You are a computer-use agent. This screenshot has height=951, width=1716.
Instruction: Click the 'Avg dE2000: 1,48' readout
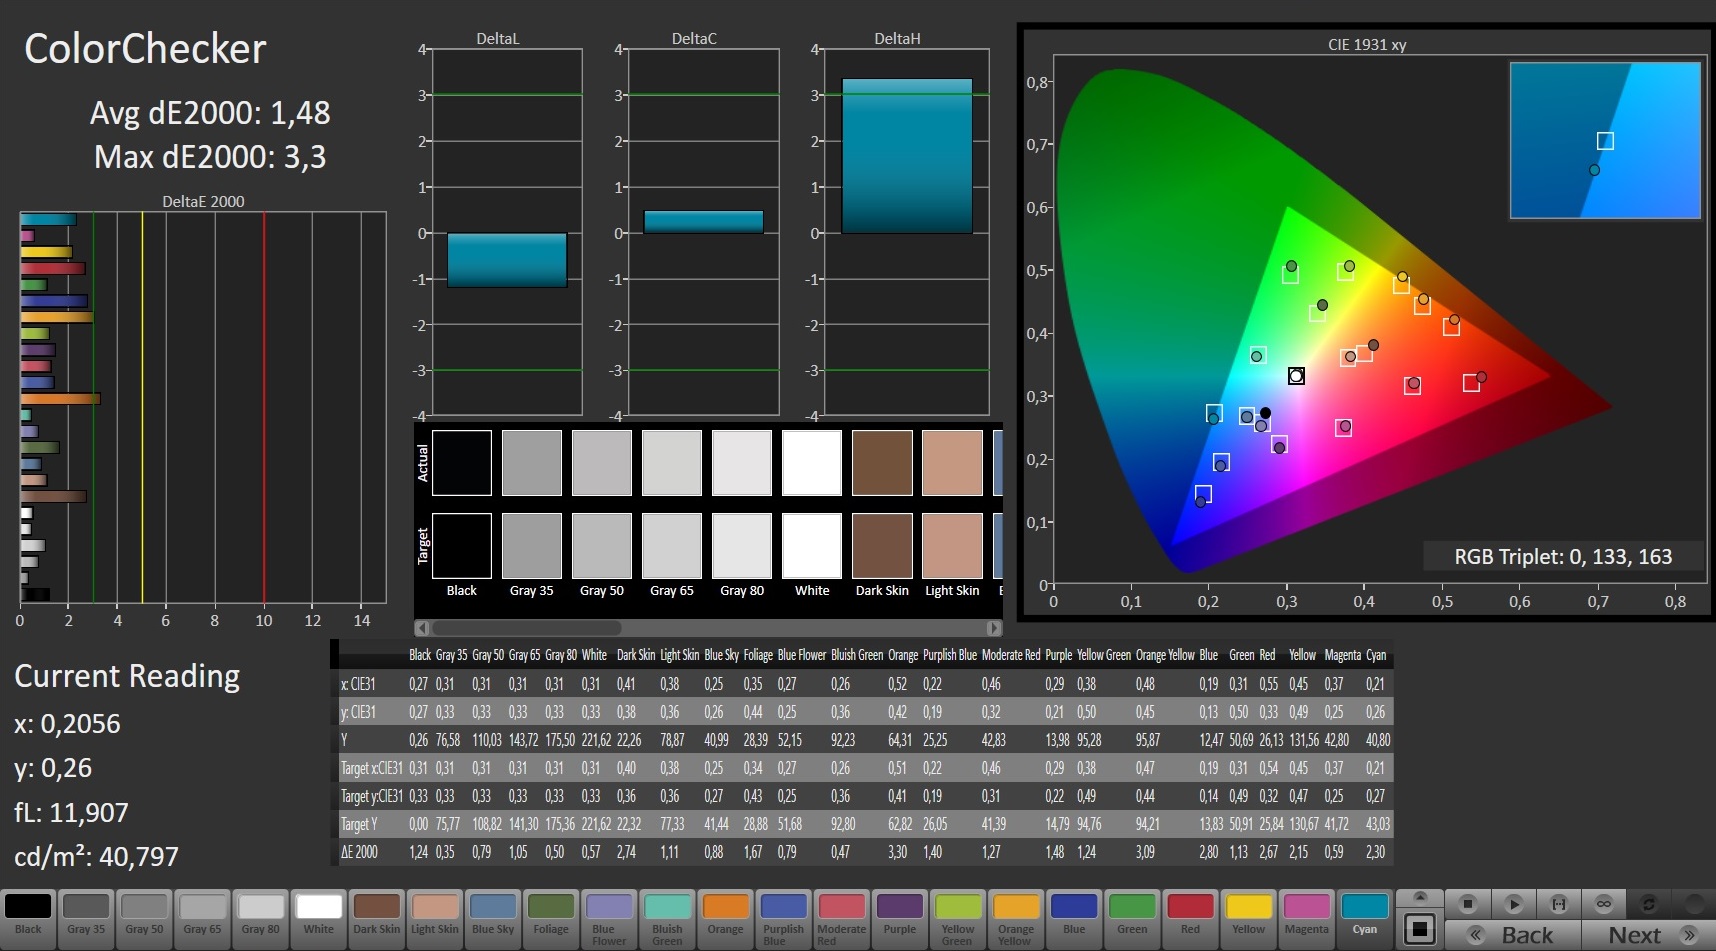(210, 113)
